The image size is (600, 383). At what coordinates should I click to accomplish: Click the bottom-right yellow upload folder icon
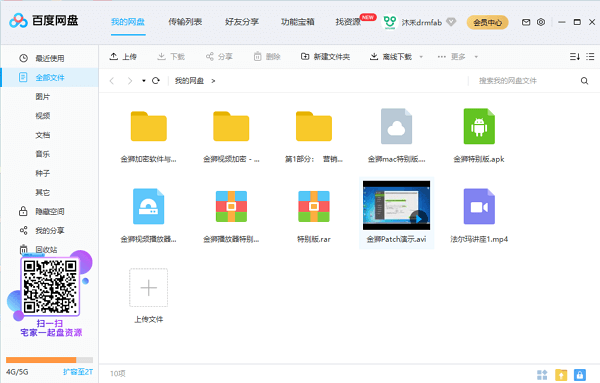pos(561,374)
